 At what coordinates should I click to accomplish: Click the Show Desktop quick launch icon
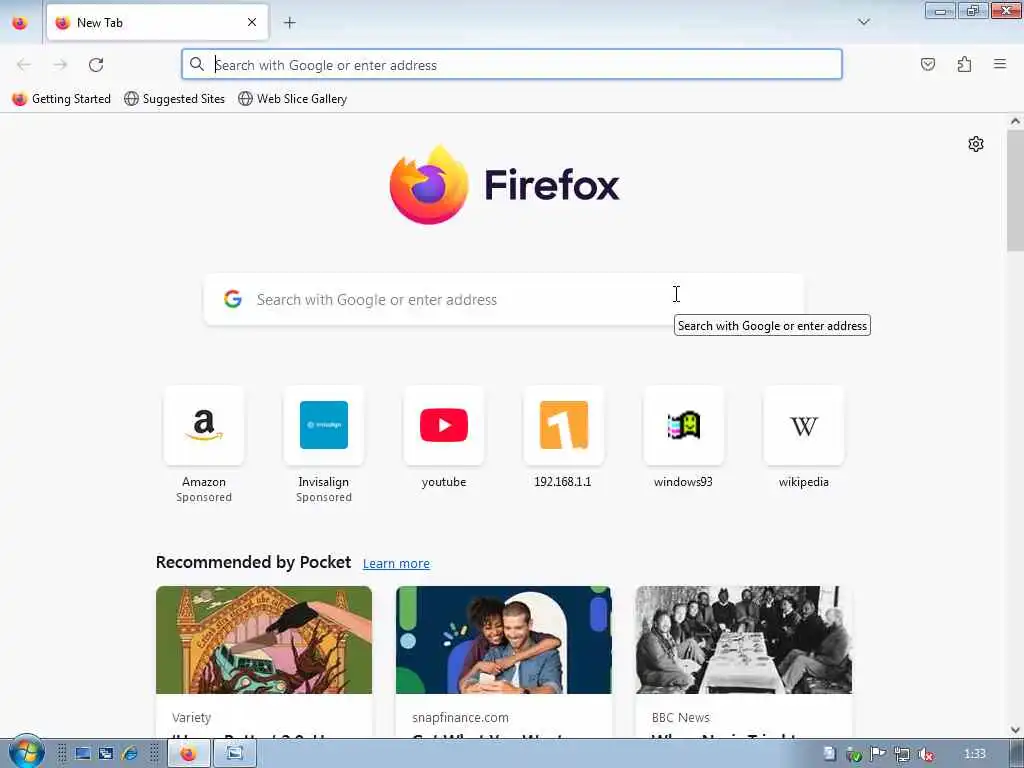click(82, 754)
